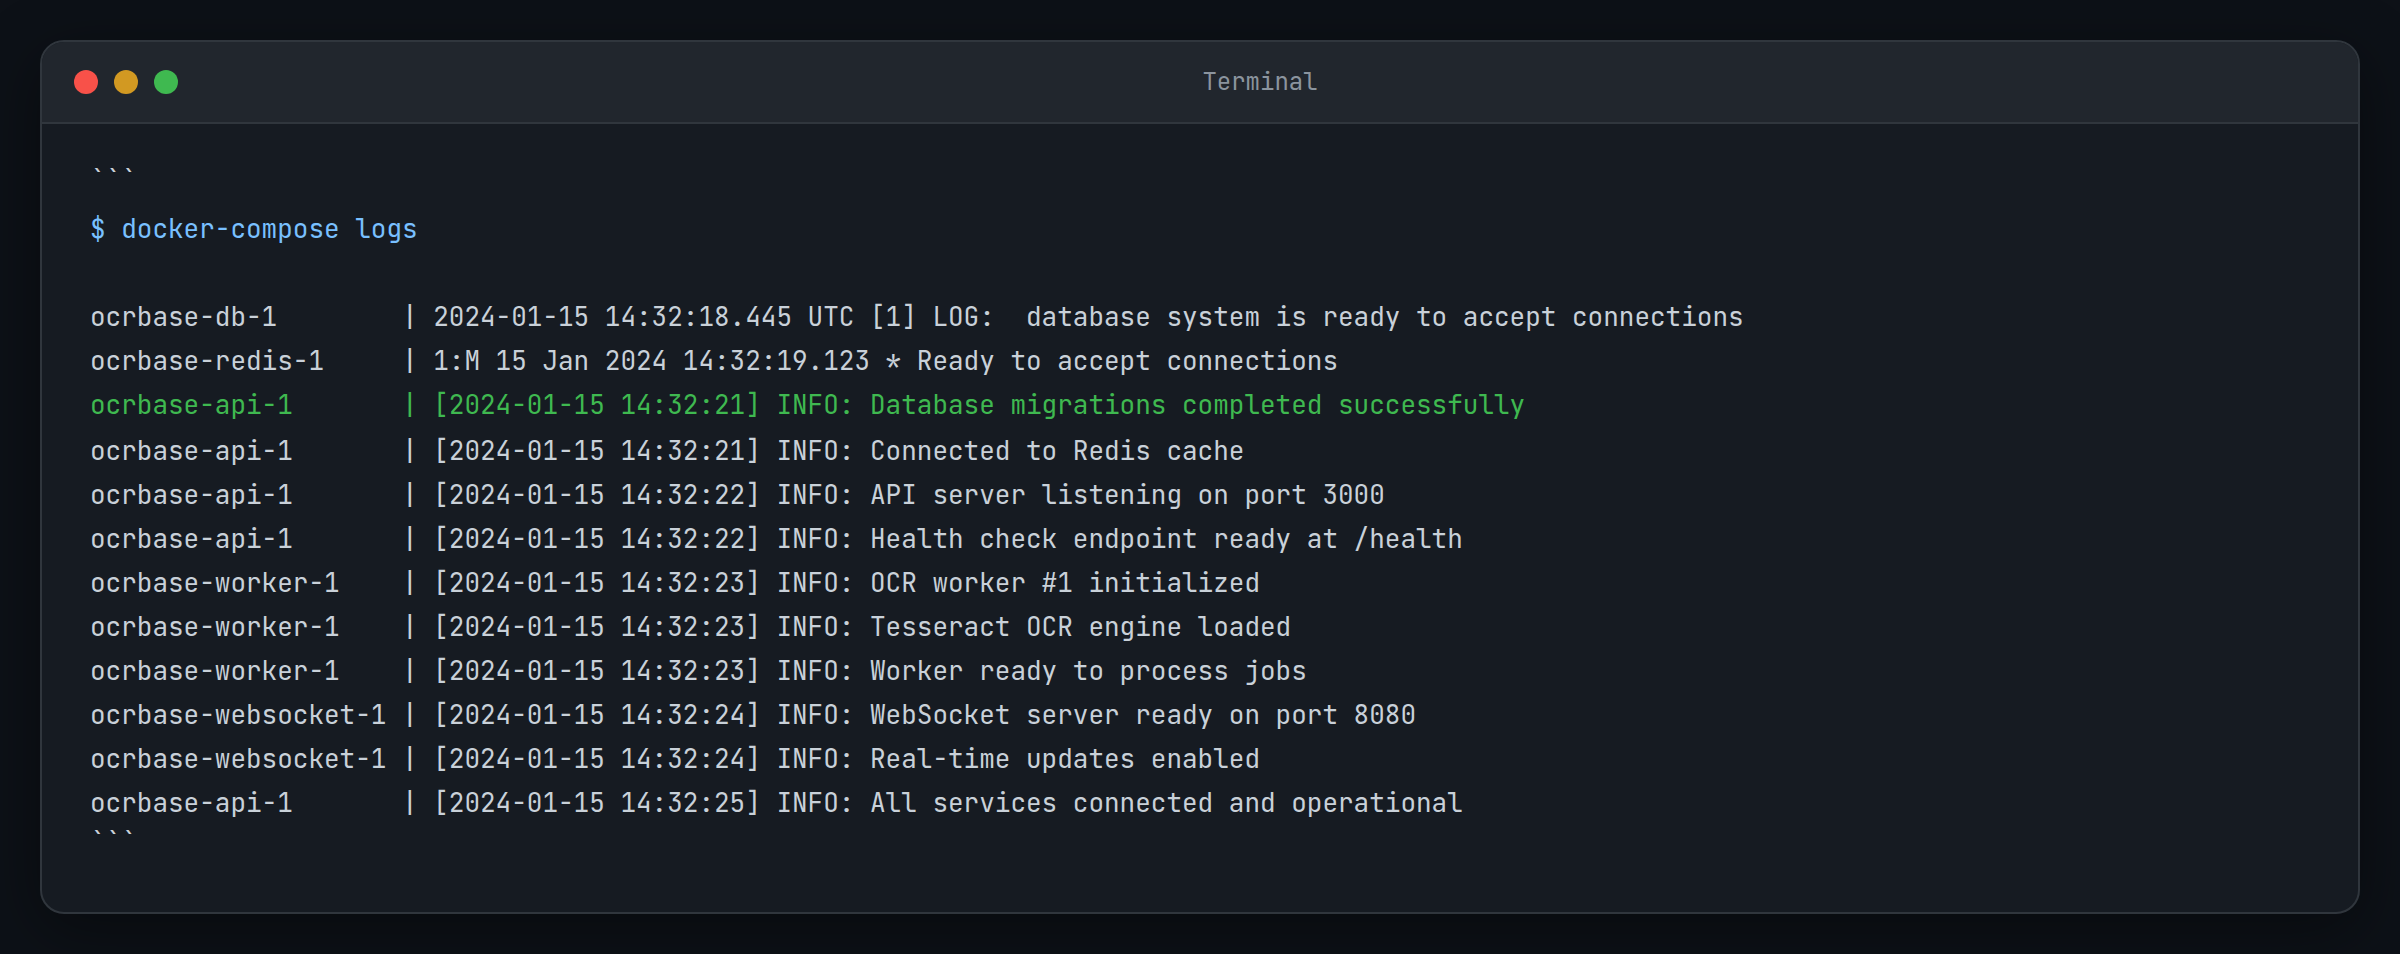Image resolution: width=2400 pixels, height=954 pixels.
Task: Click the WebSocket server ready on port 8080 line
Action: click(x=1143, y=715)
